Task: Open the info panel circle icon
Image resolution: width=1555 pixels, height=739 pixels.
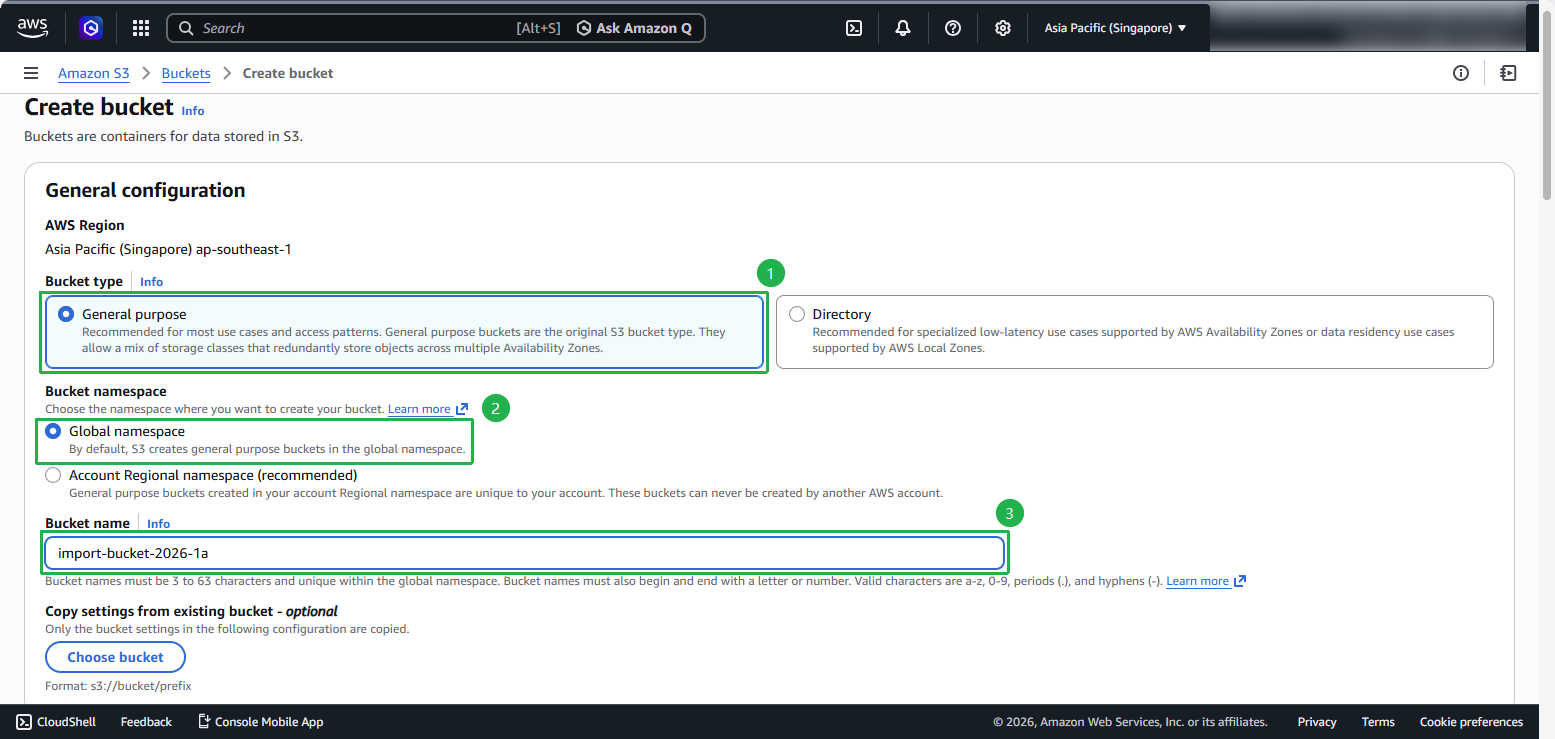Action: [1461, 73]
